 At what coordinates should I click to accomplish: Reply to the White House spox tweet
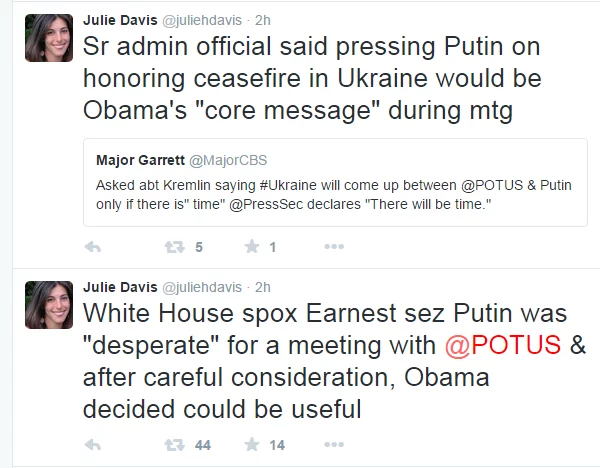pyautogui.click(x=93, y=443)
